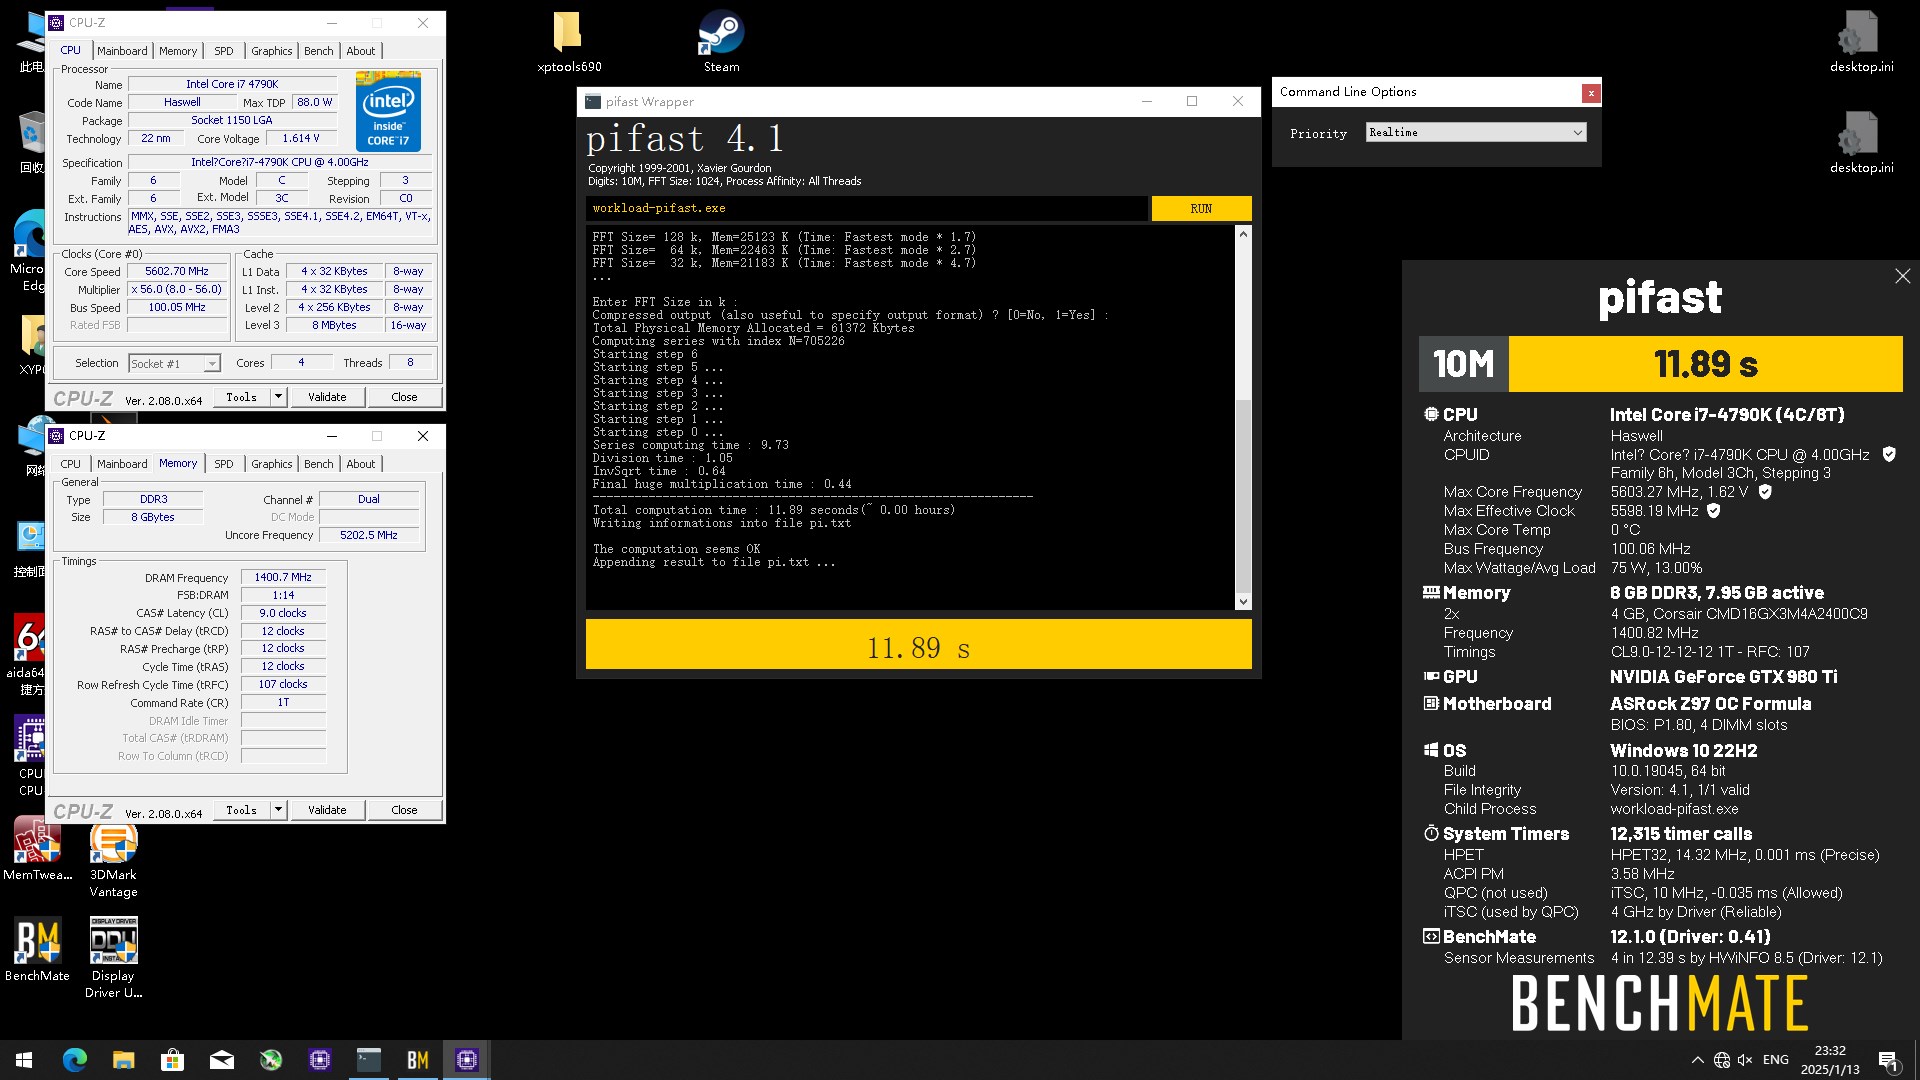The image size is (1920, 1080).
Task: Click the shield next to Max Core Frequency
Action: tap(1765, 491)
